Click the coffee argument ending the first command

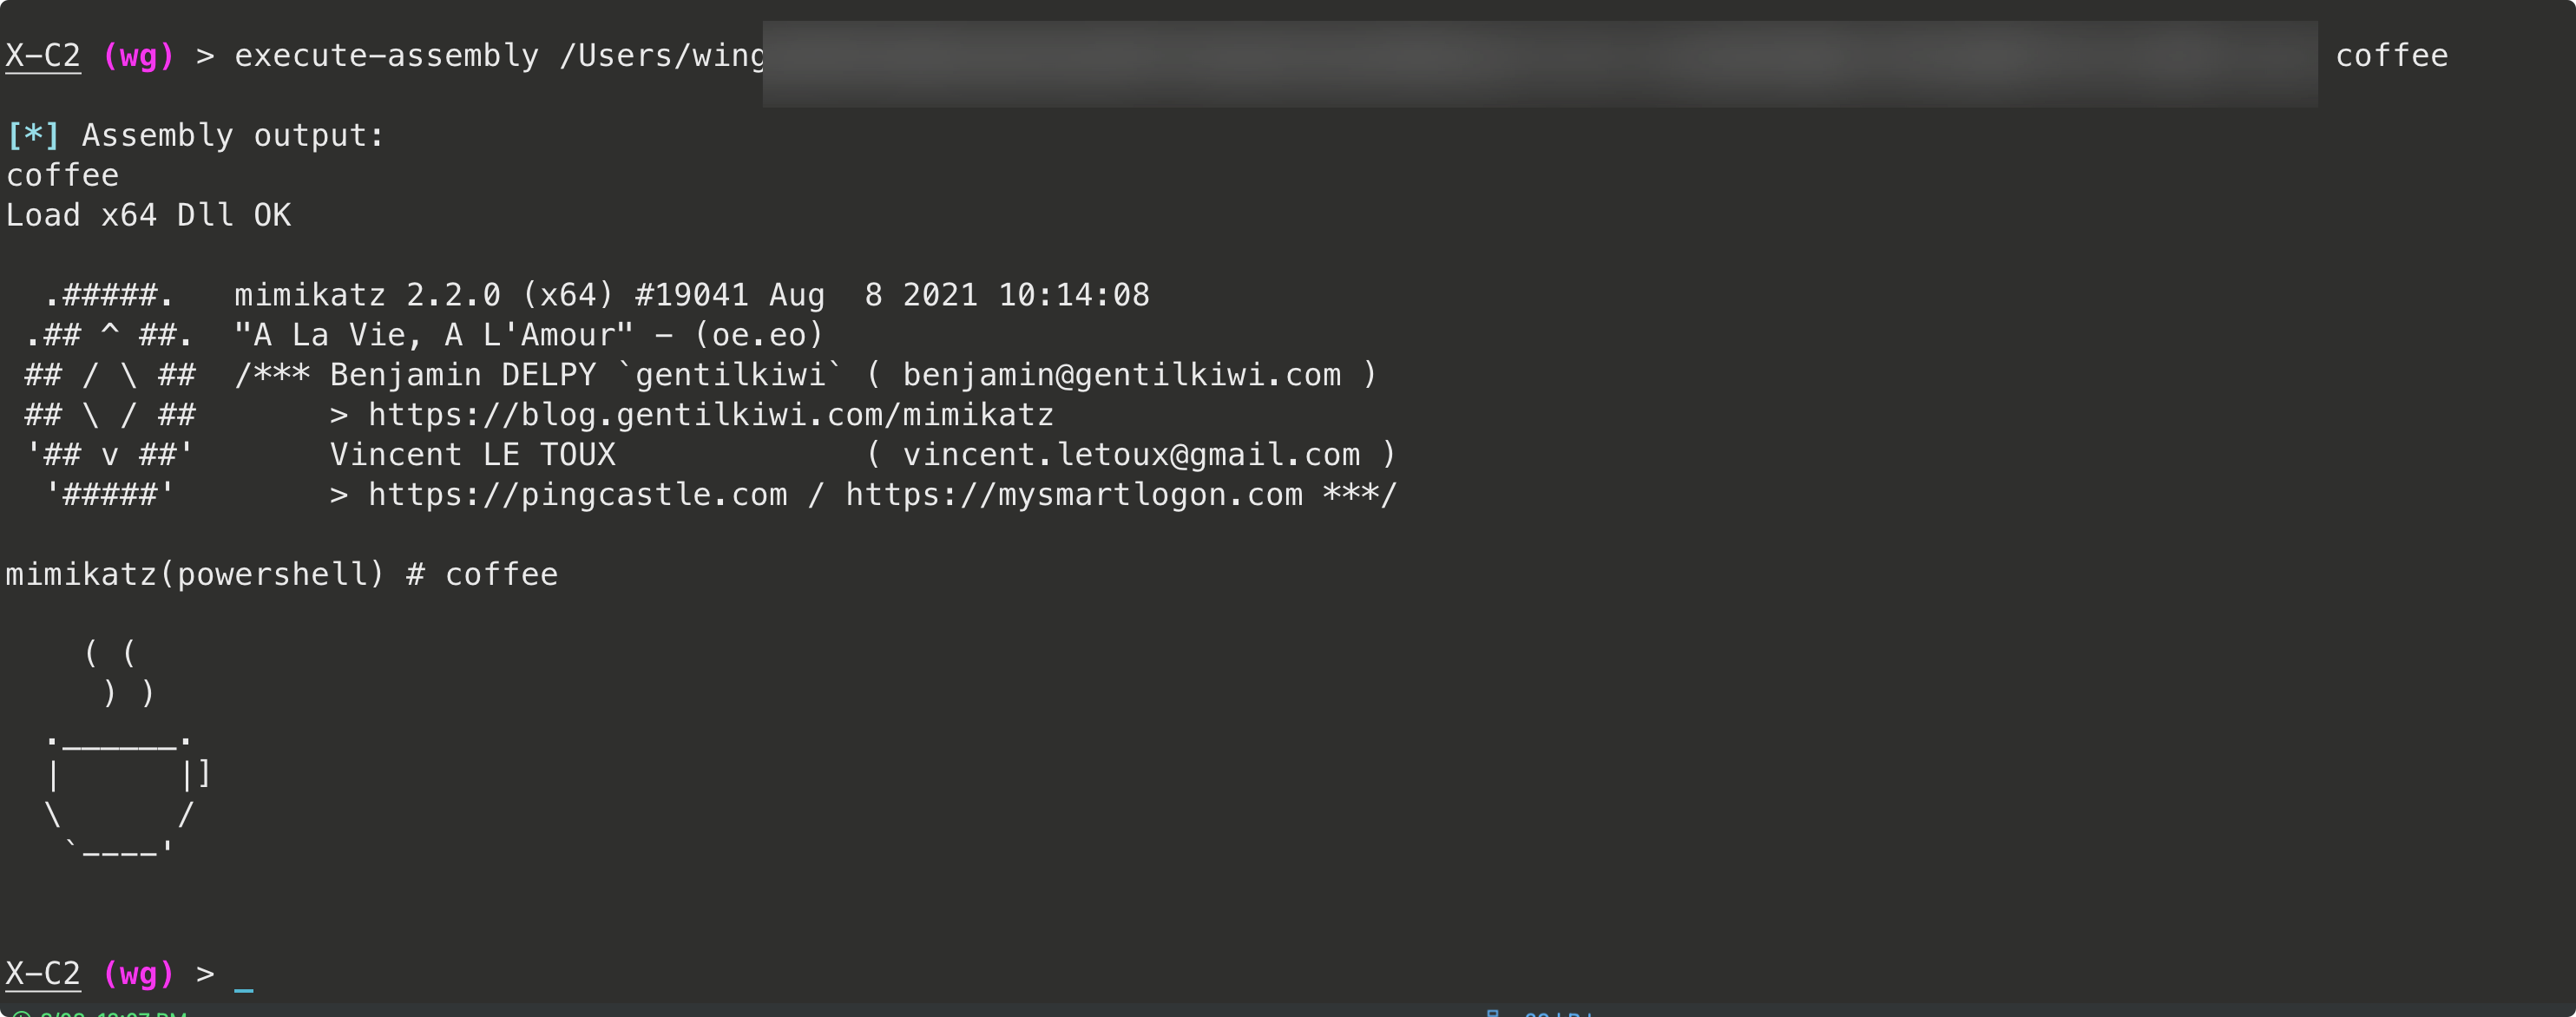2391,56
